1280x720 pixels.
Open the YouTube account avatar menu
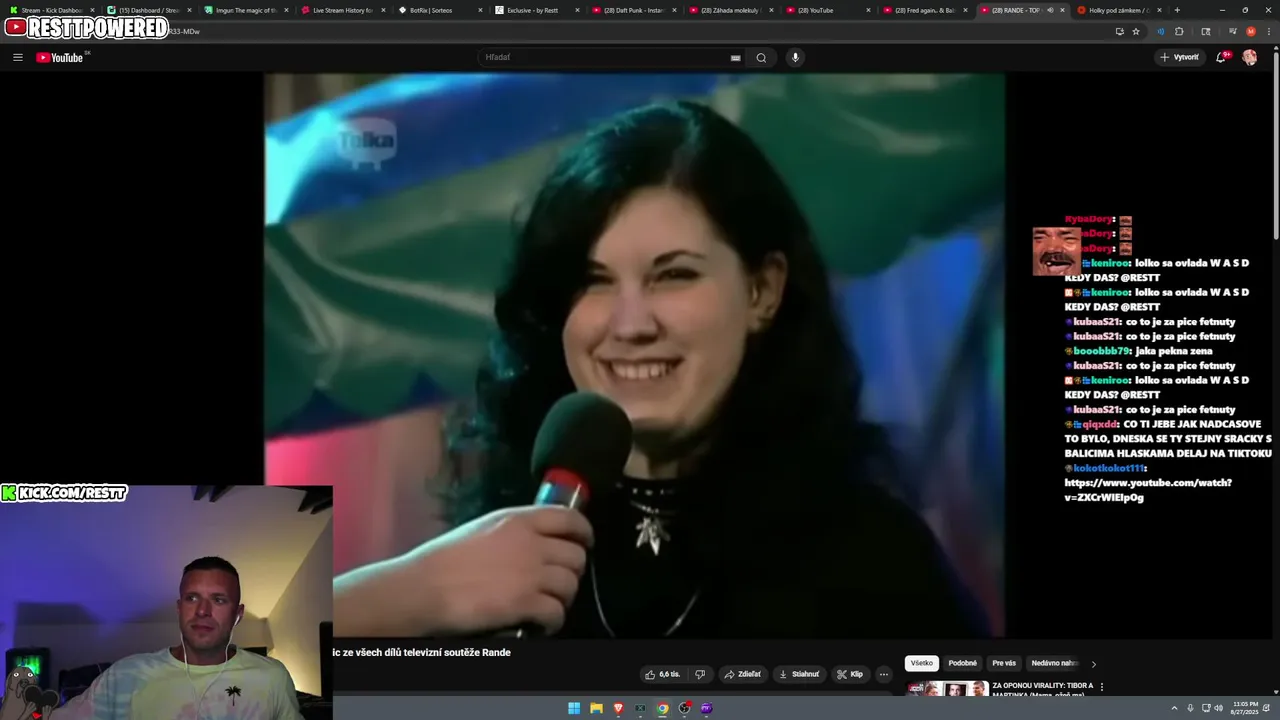pyautogui.click(x=1250, y=58)
